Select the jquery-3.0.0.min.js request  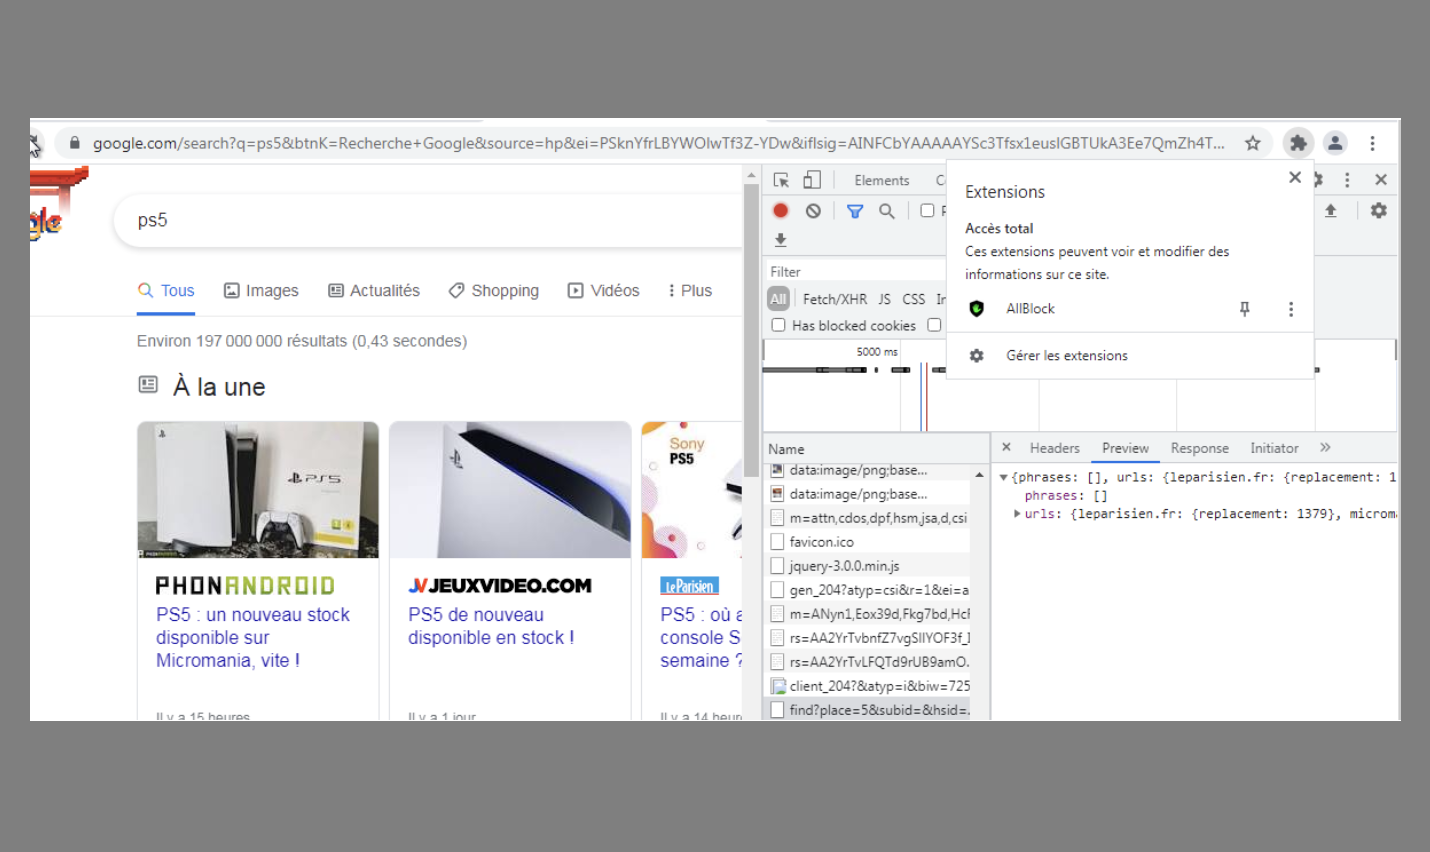867,566
